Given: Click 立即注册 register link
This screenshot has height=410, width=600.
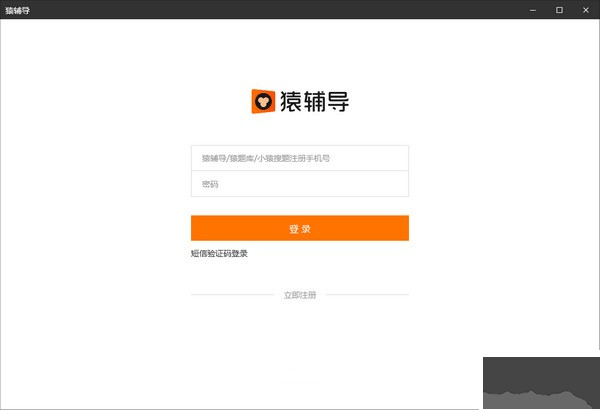Looking at the screenshot, I should tap(300, 295).
